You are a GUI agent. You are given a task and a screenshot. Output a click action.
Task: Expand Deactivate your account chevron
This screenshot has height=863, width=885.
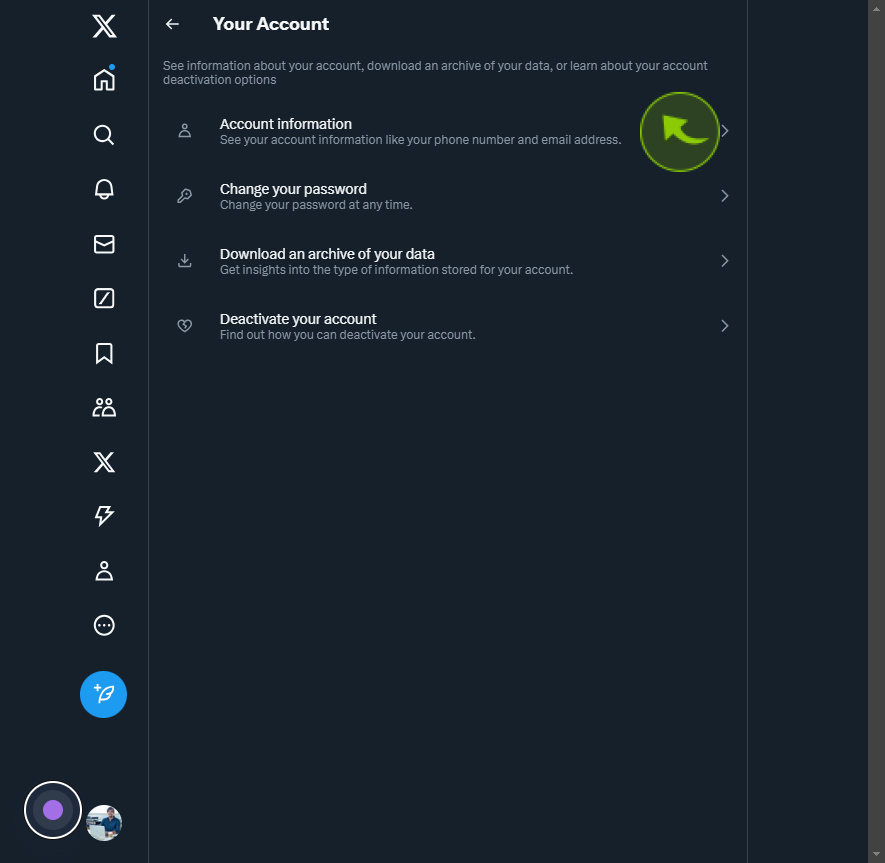[x=725, y=326]
